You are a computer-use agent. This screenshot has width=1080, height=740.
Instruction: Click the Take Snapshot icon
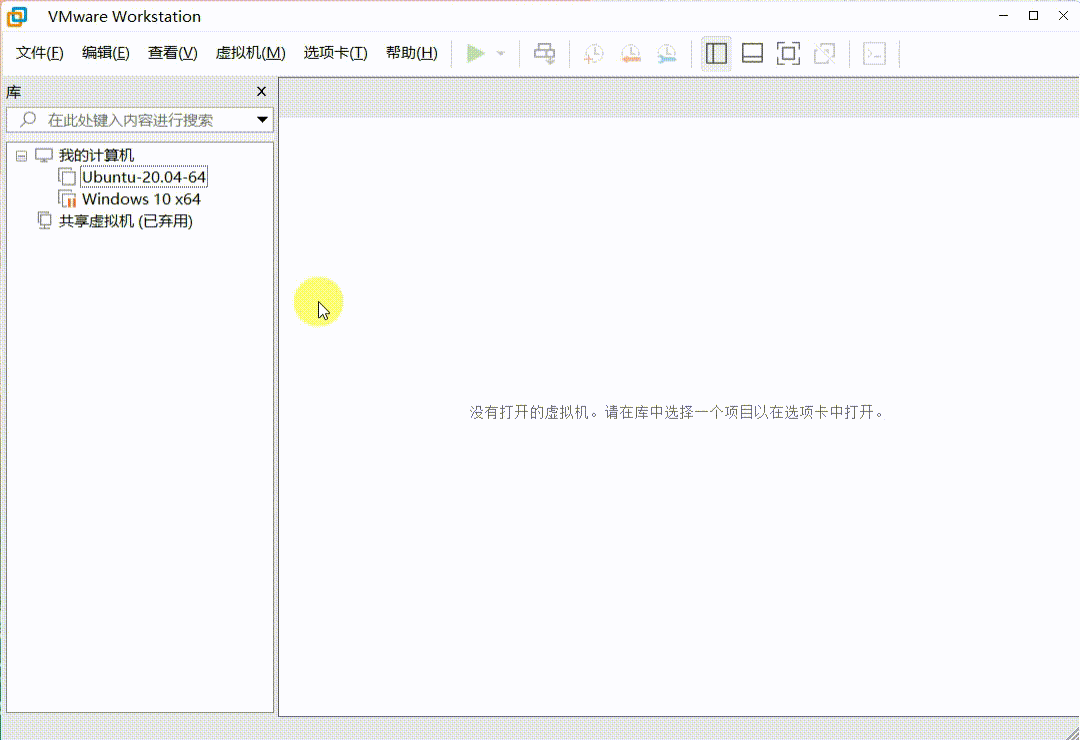coord(593,53)
